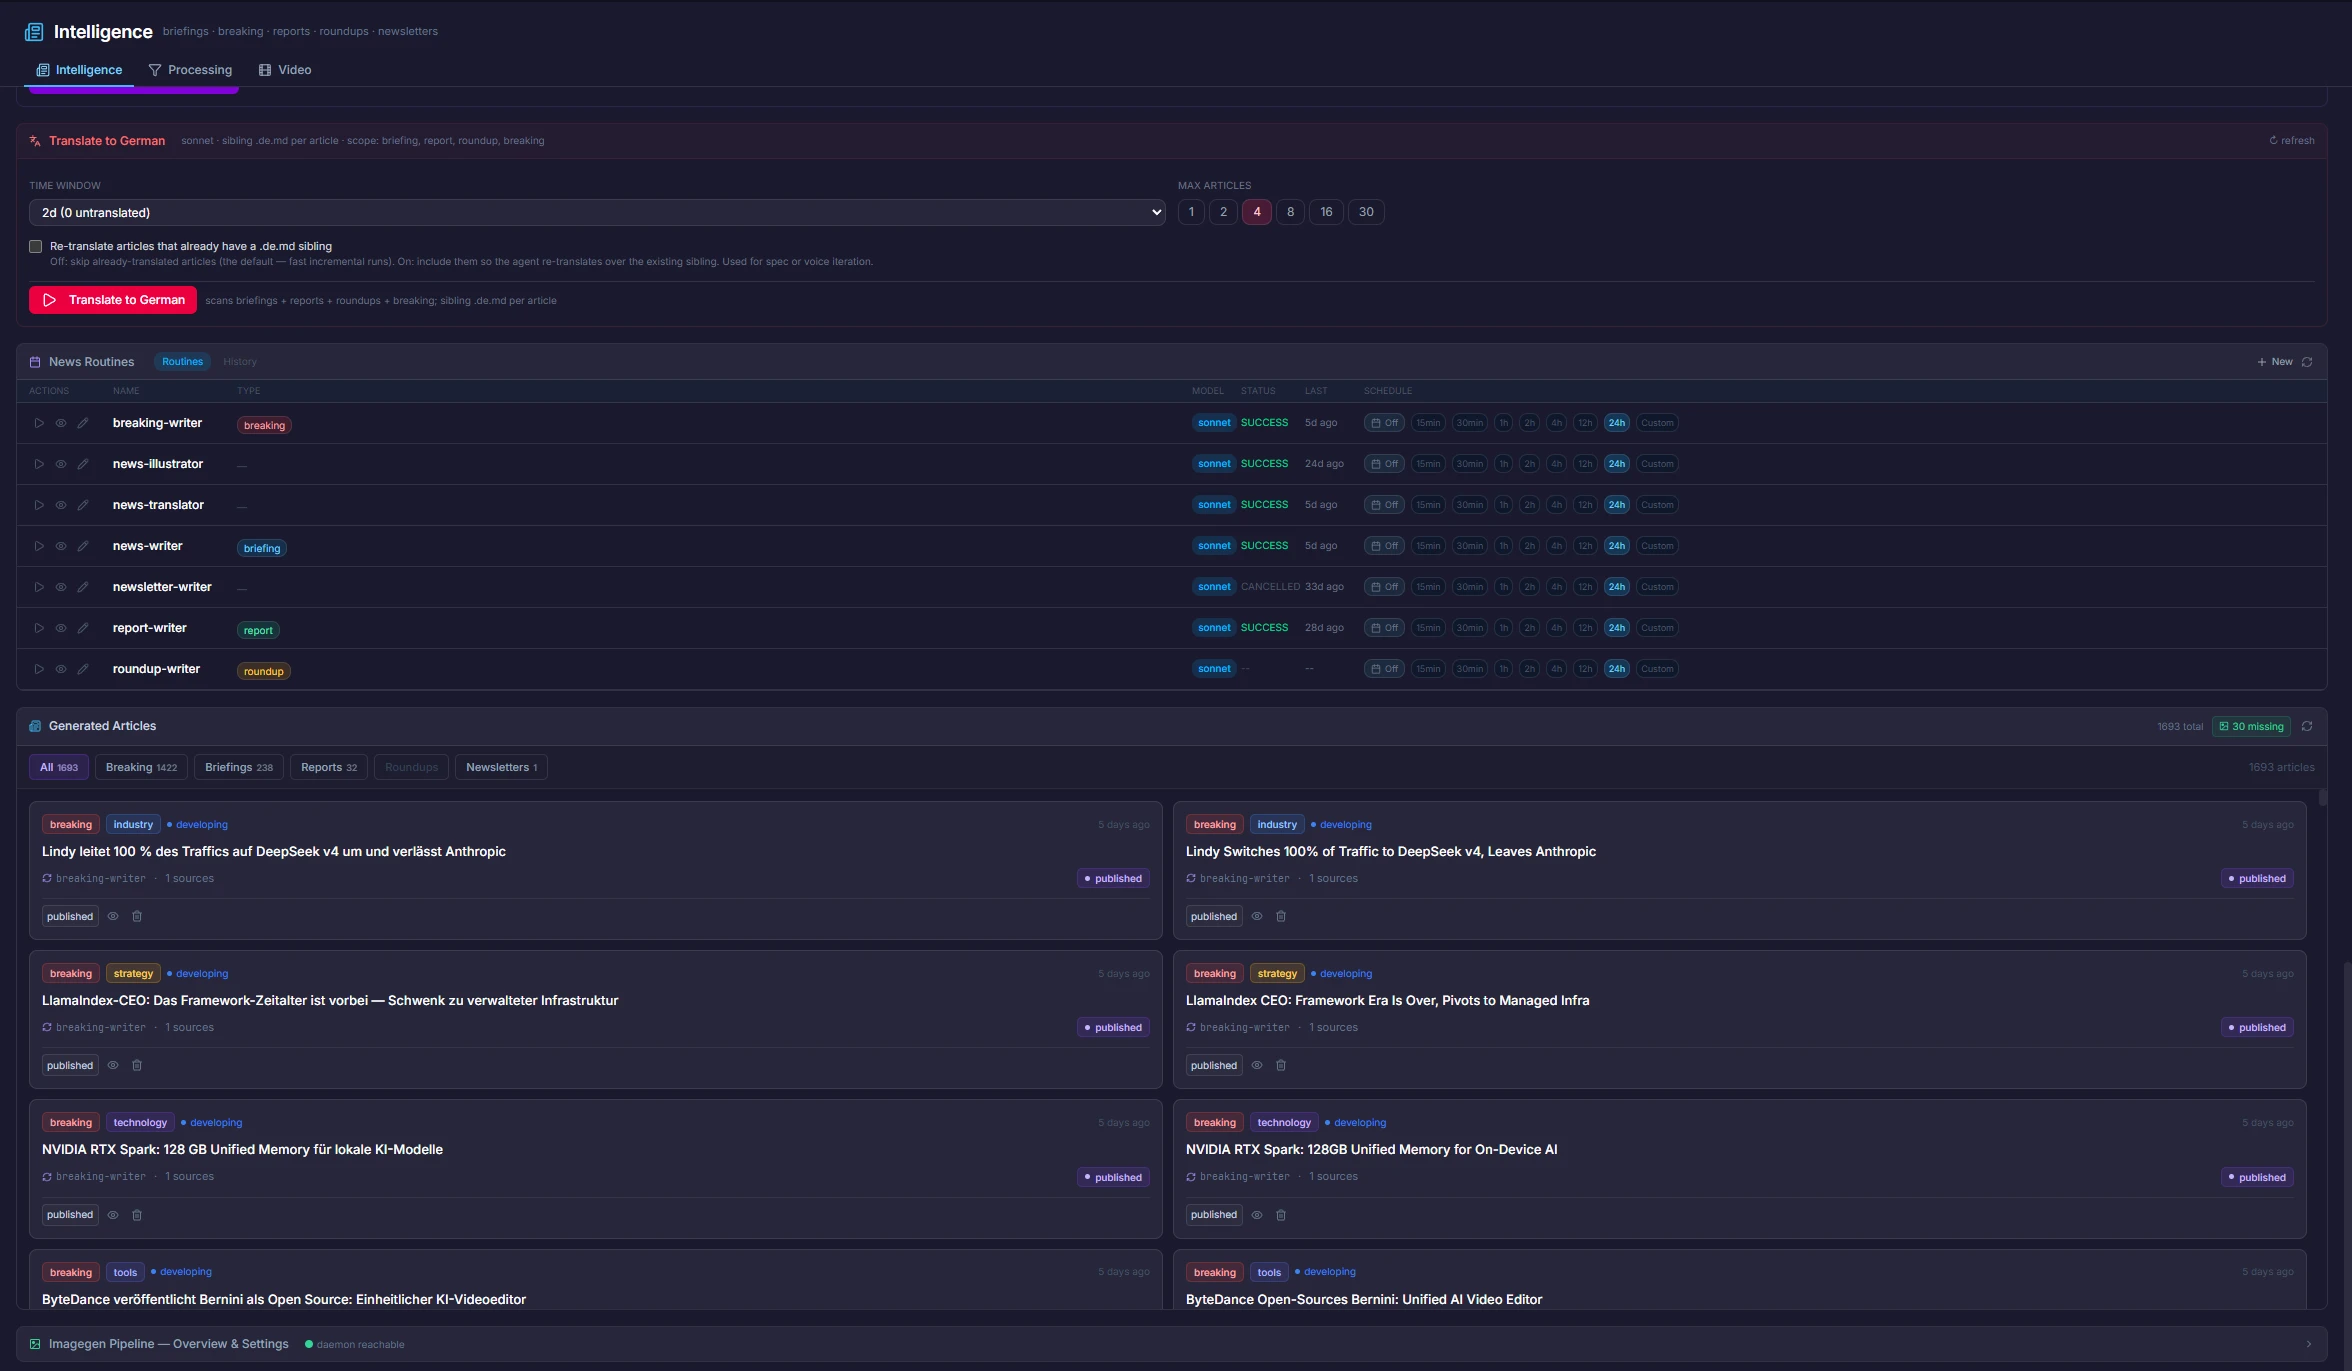
Task: Delete the English Lindy Switches article
Action: (1281, 916)
